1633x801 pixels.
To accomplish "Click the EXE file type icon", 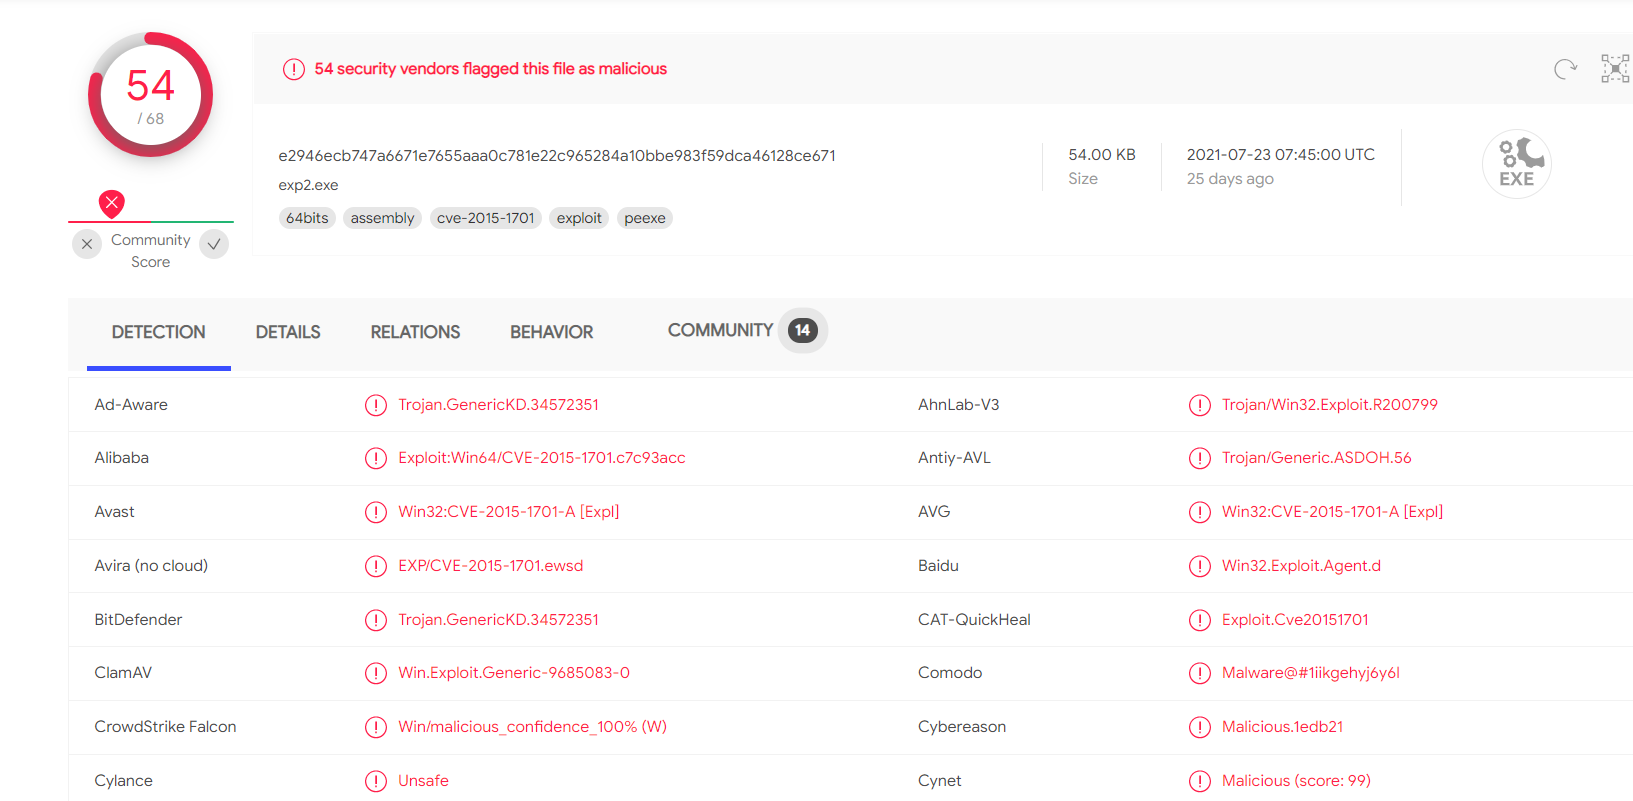I will [x=1517, y=164].
